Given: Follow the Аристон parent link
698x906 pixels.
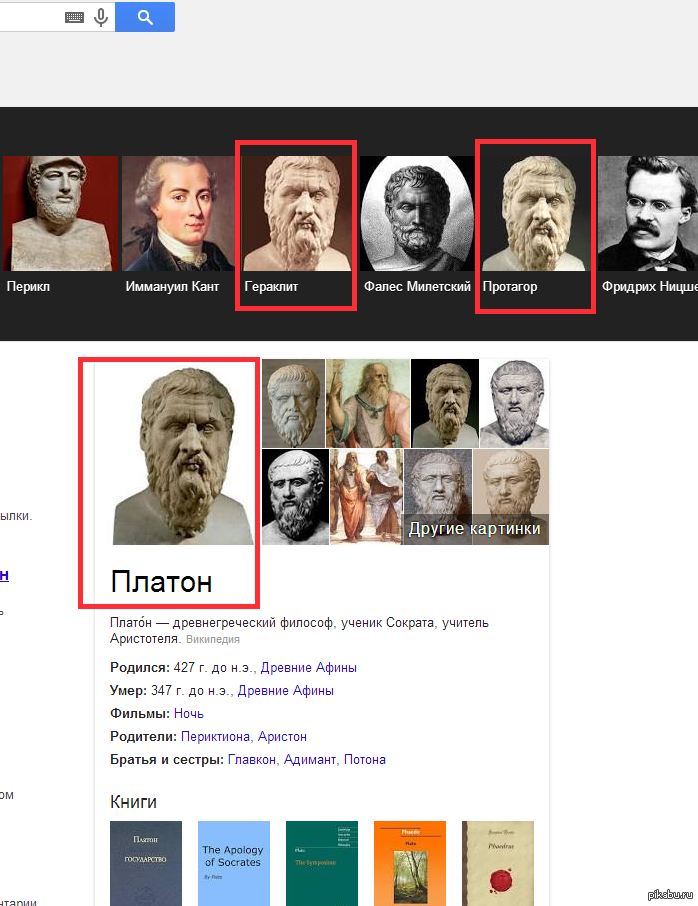Looking at the screenshot, I should coord(282,737).
